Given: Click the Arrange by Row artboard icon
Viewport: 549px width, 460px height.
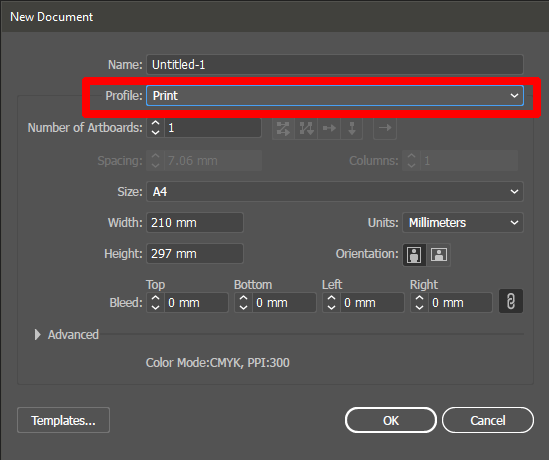Looking at the screenshot, I should pos(329,128).
